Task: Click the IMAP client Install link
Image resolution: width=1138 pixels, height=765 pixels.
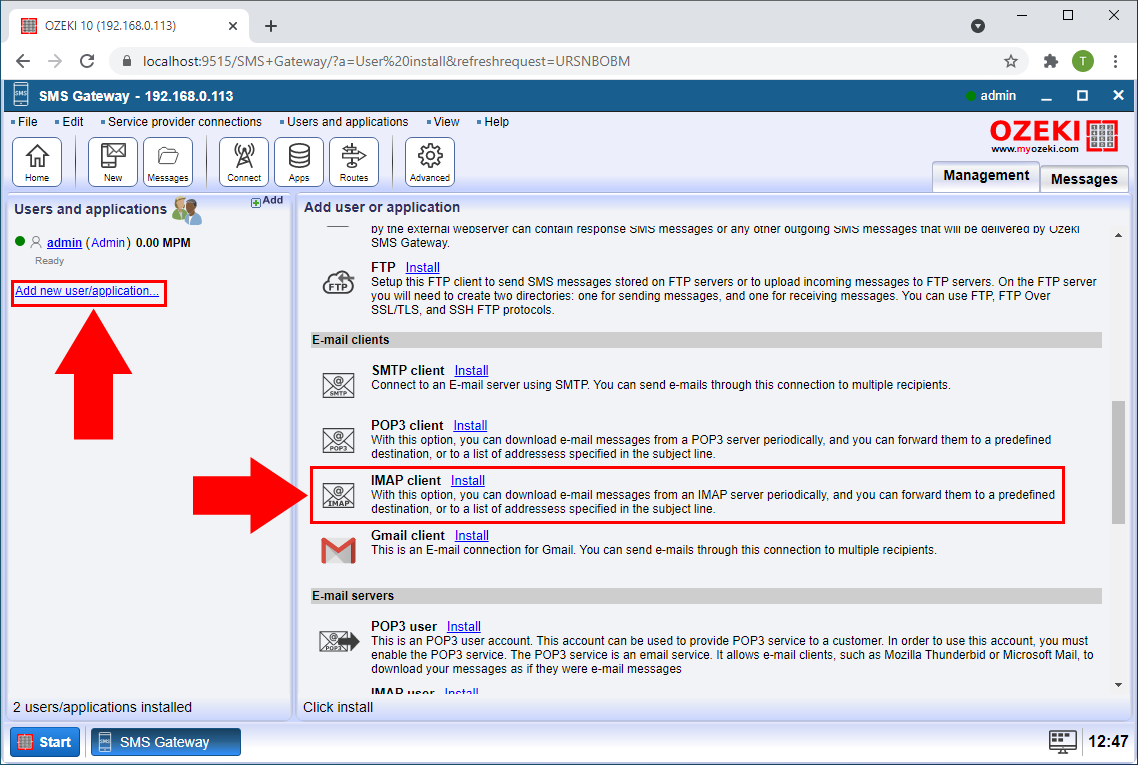Action: (467, 480)
